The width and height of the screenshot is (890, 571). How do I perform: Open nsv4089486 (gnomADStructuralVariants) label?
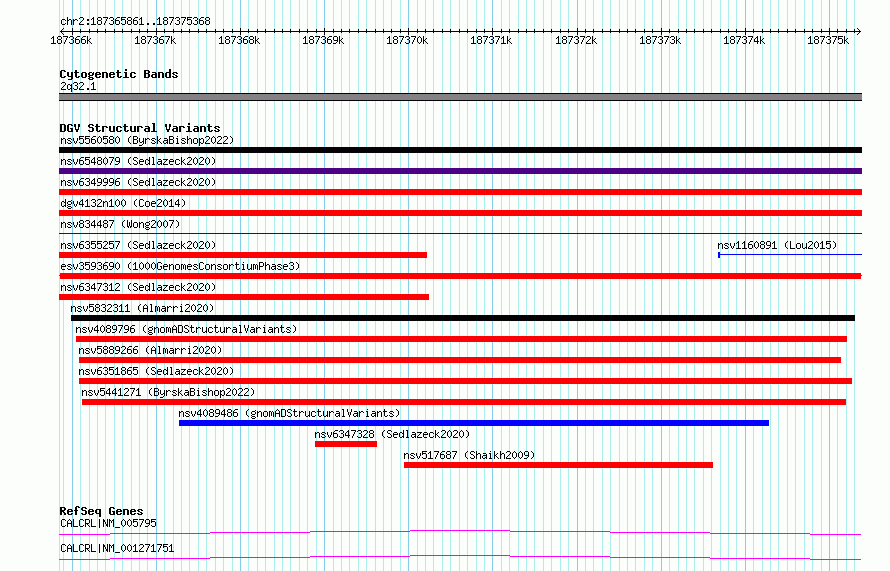coord(289,413)
